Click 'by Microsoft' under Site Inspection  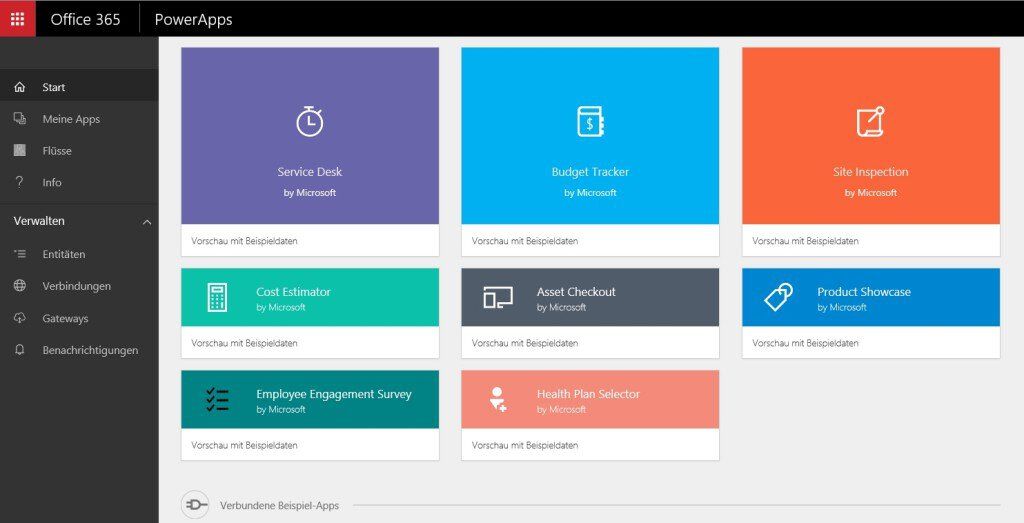[x=871, y=193]
